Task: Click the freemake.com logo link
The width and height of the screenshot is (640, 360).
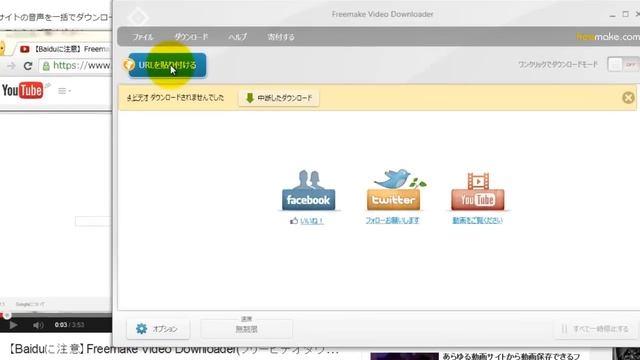Action: point(608,37)
